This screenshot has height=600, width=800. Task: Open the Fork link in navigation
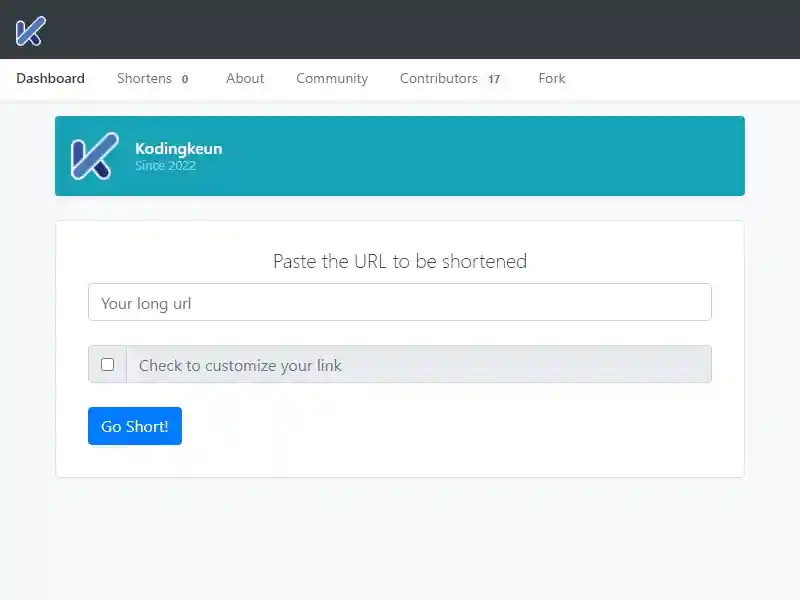coord(552,79)
